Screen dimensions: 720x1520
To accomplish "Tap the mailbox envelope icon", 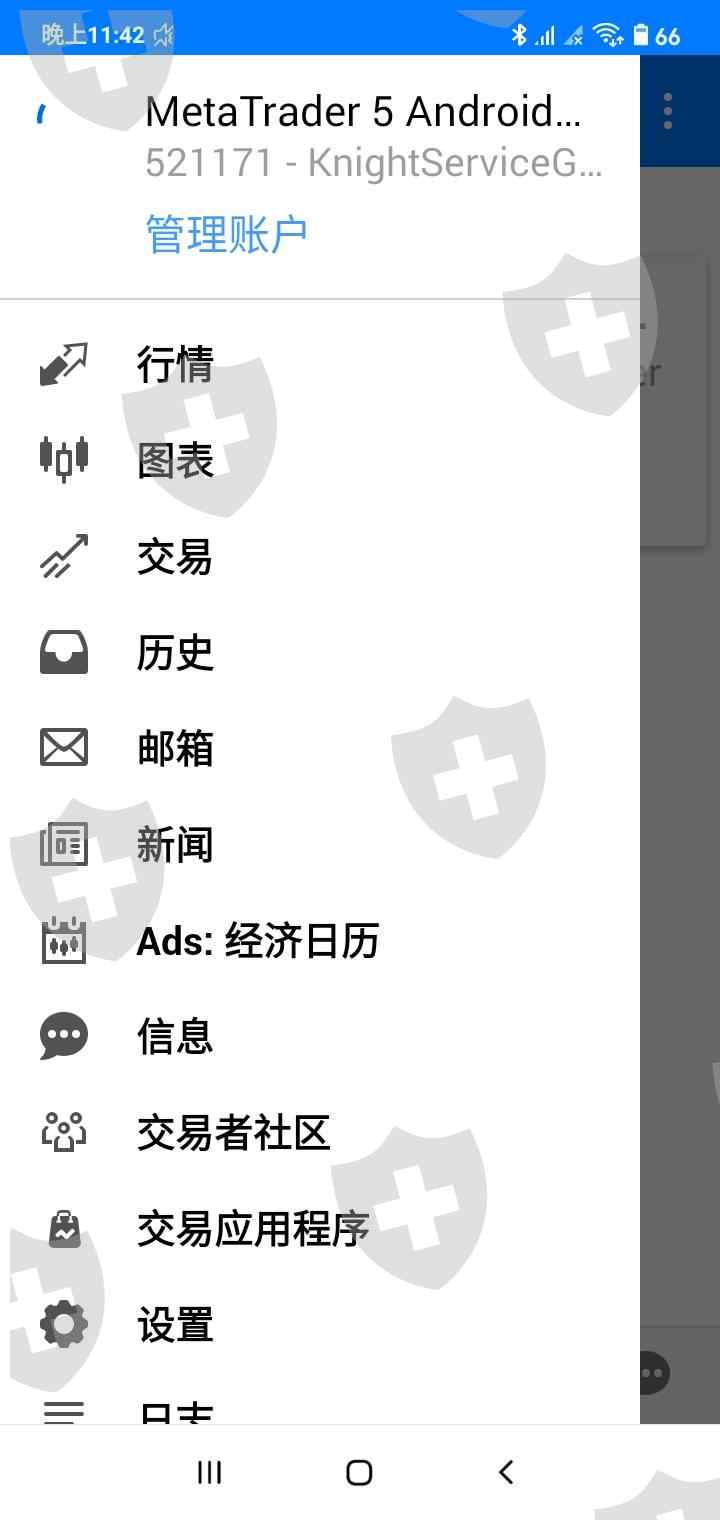I will 64,748.
